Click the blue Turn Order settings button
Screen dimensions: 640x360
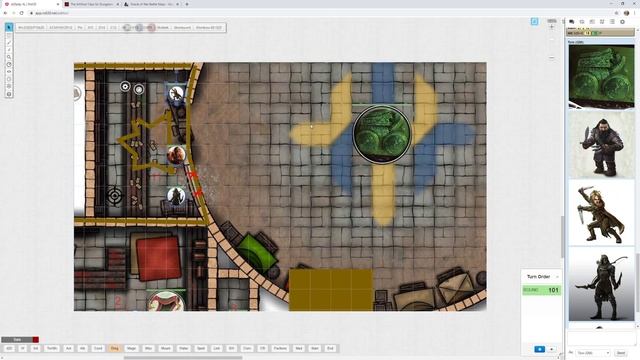539,349
